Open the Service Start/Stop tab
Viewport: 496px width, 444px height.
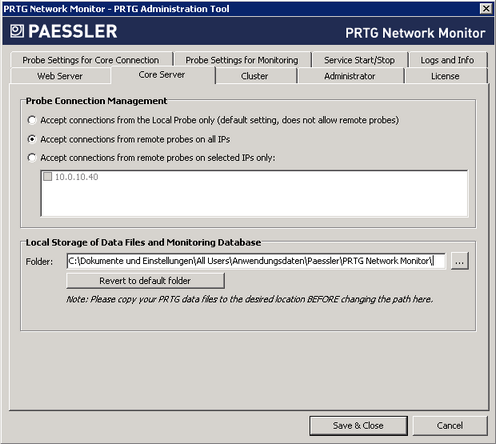tap(359, 60)
